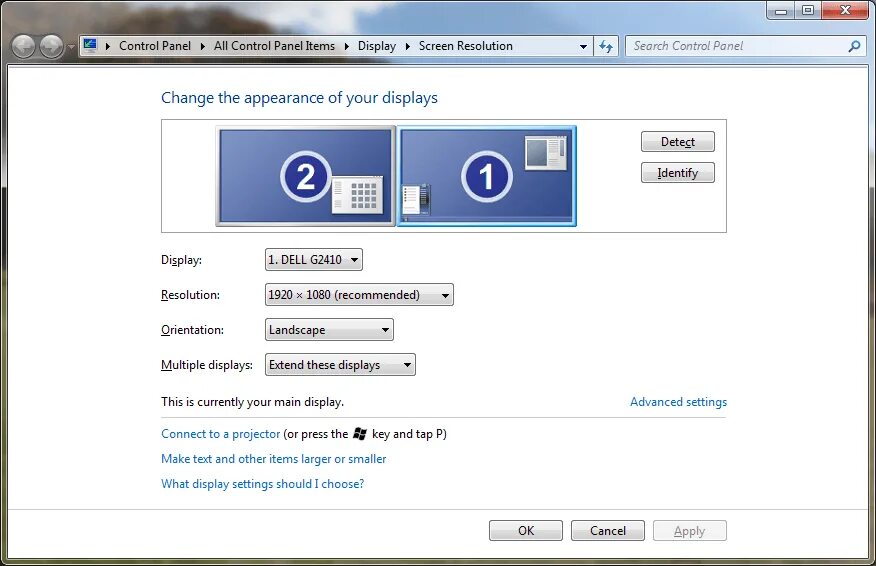
Task: Click the Detect button
Action: tap(678, 141)
